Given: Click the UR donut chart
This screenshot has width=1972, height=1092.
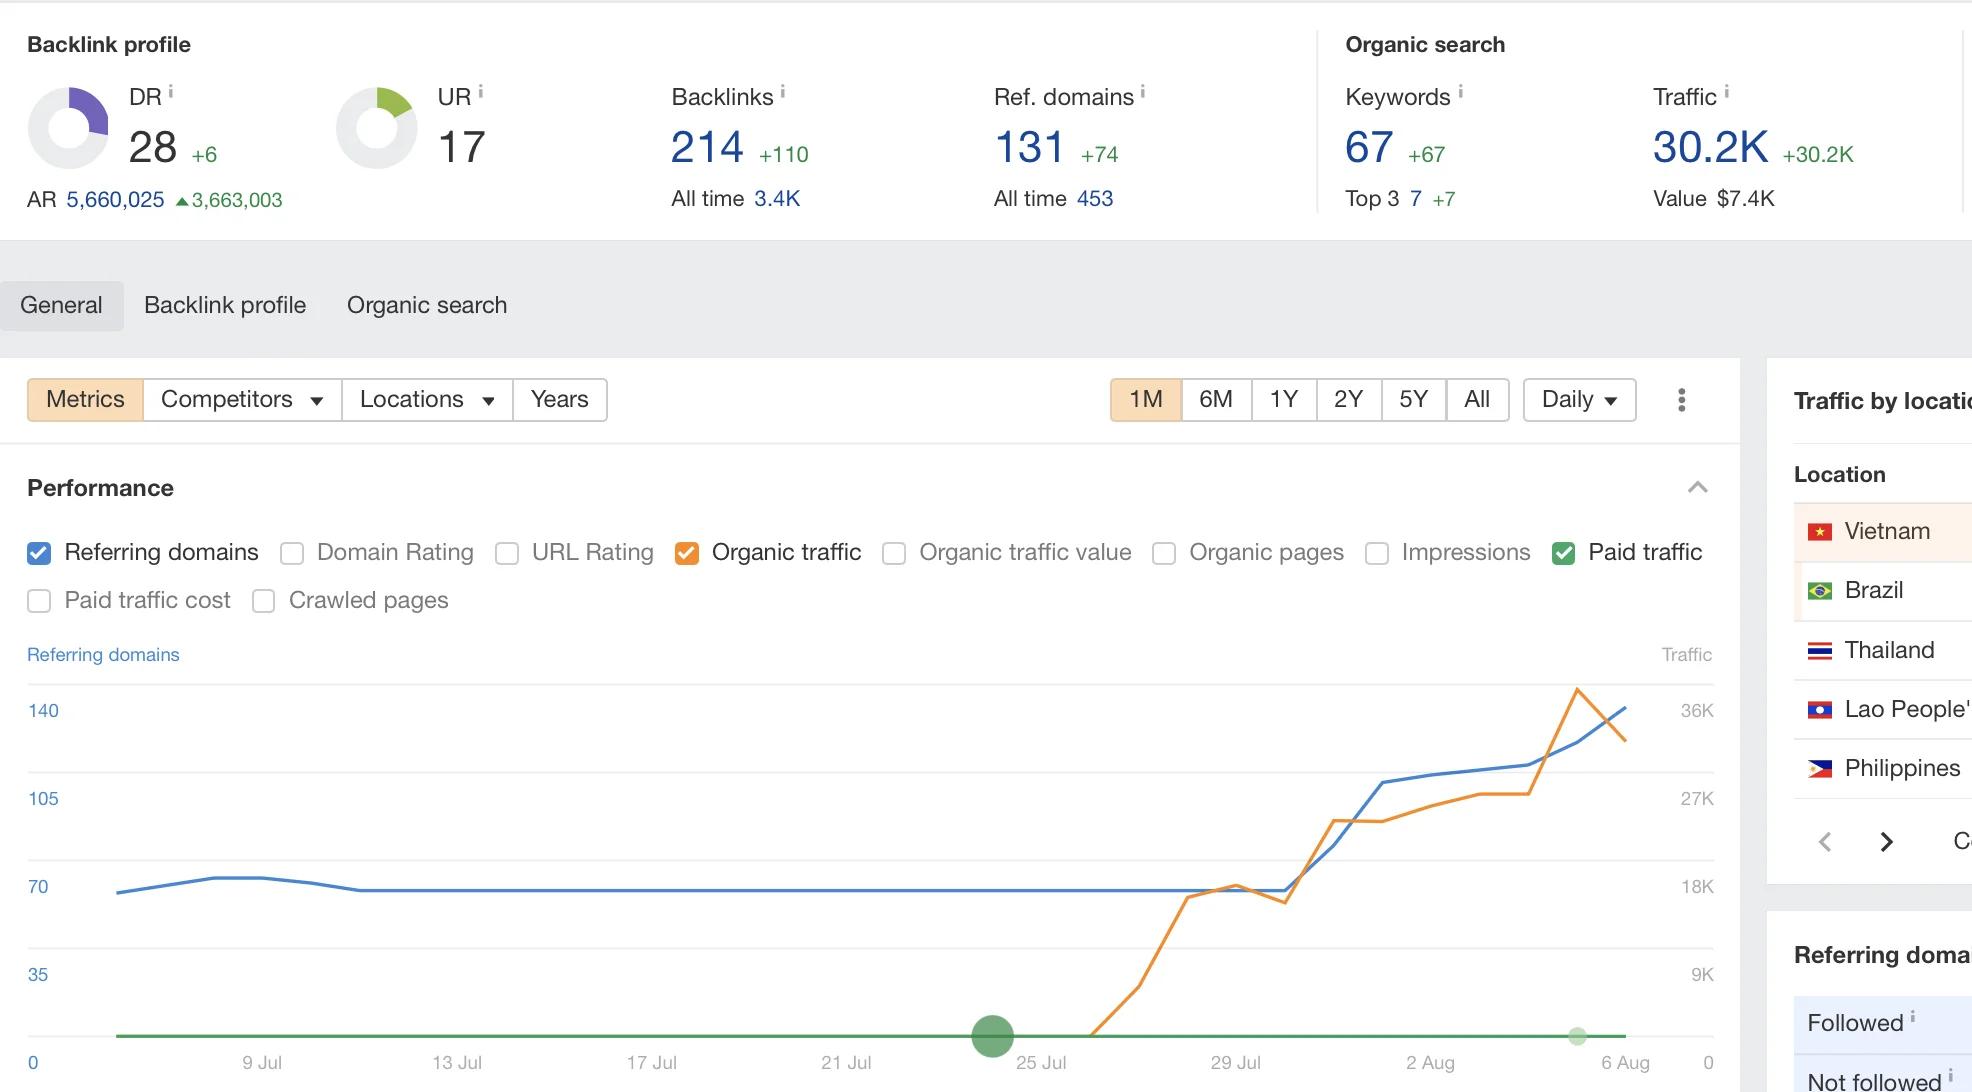Looking at the screenshot, I should click(377, 128).
